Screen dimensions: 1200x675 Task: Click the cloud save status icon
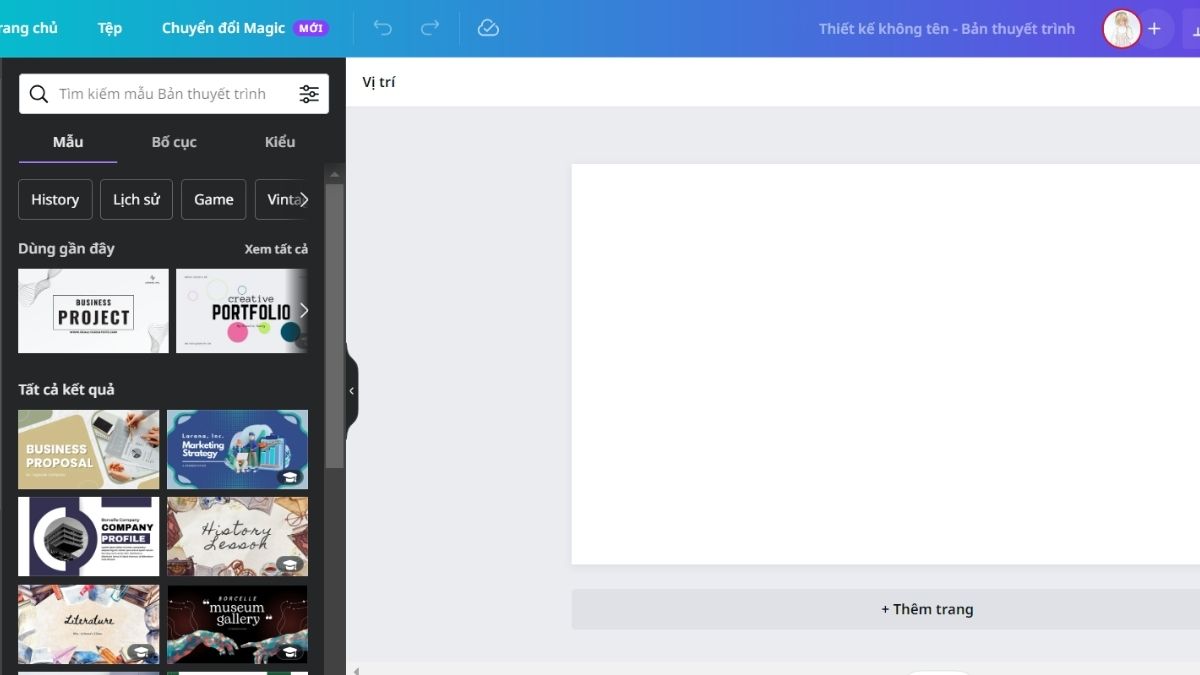point(488,28)
